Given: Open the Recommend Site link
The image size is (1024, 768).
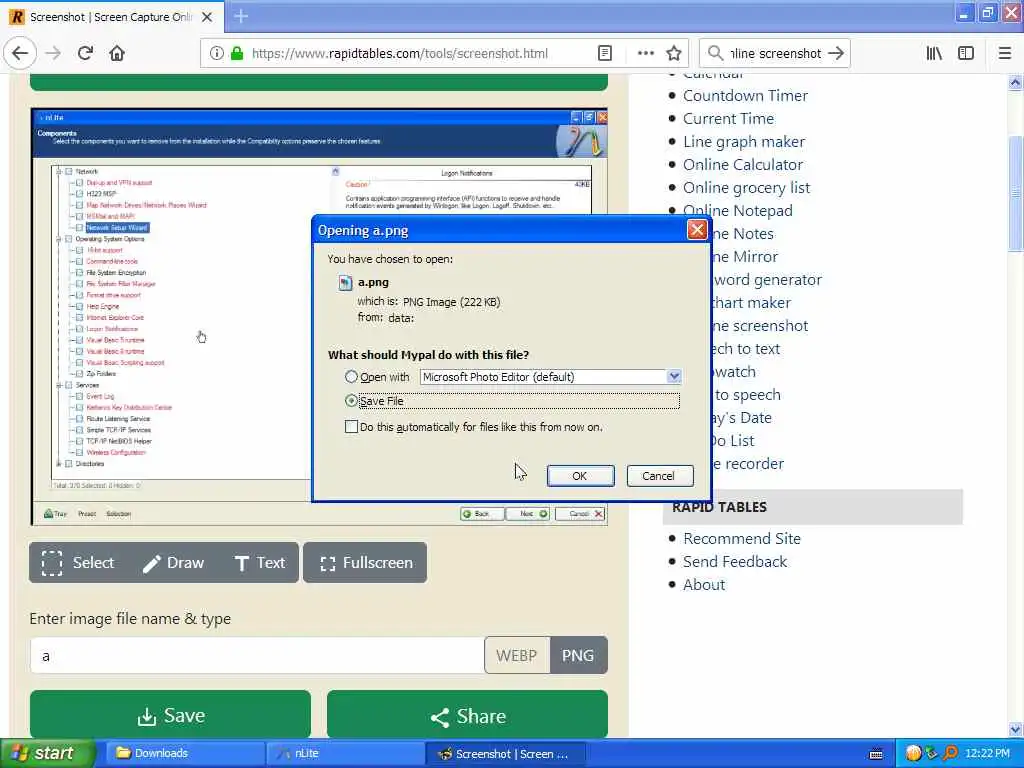Looking at the screenshot, I should click(x=742, y=538).
